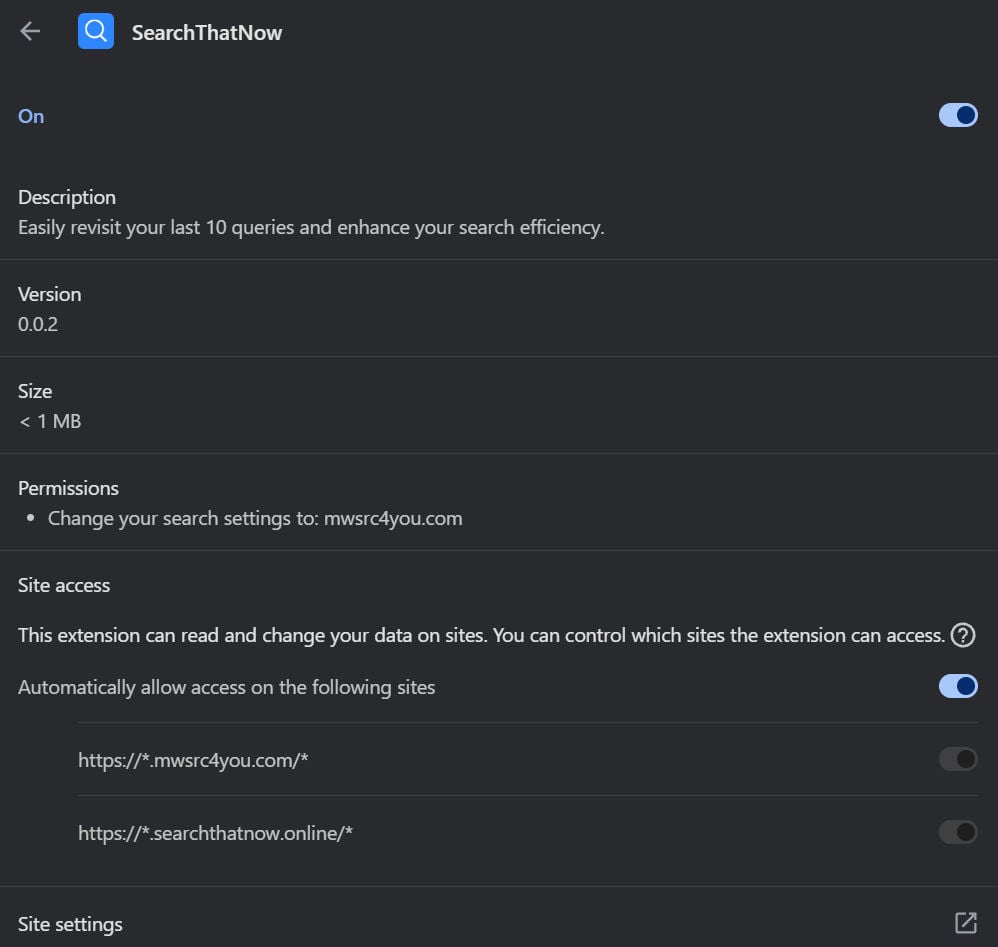Viewport: 998px width, 947px height.
Task: Click the SearchThatNow magnifier extension icon
Action: [96, 32]
